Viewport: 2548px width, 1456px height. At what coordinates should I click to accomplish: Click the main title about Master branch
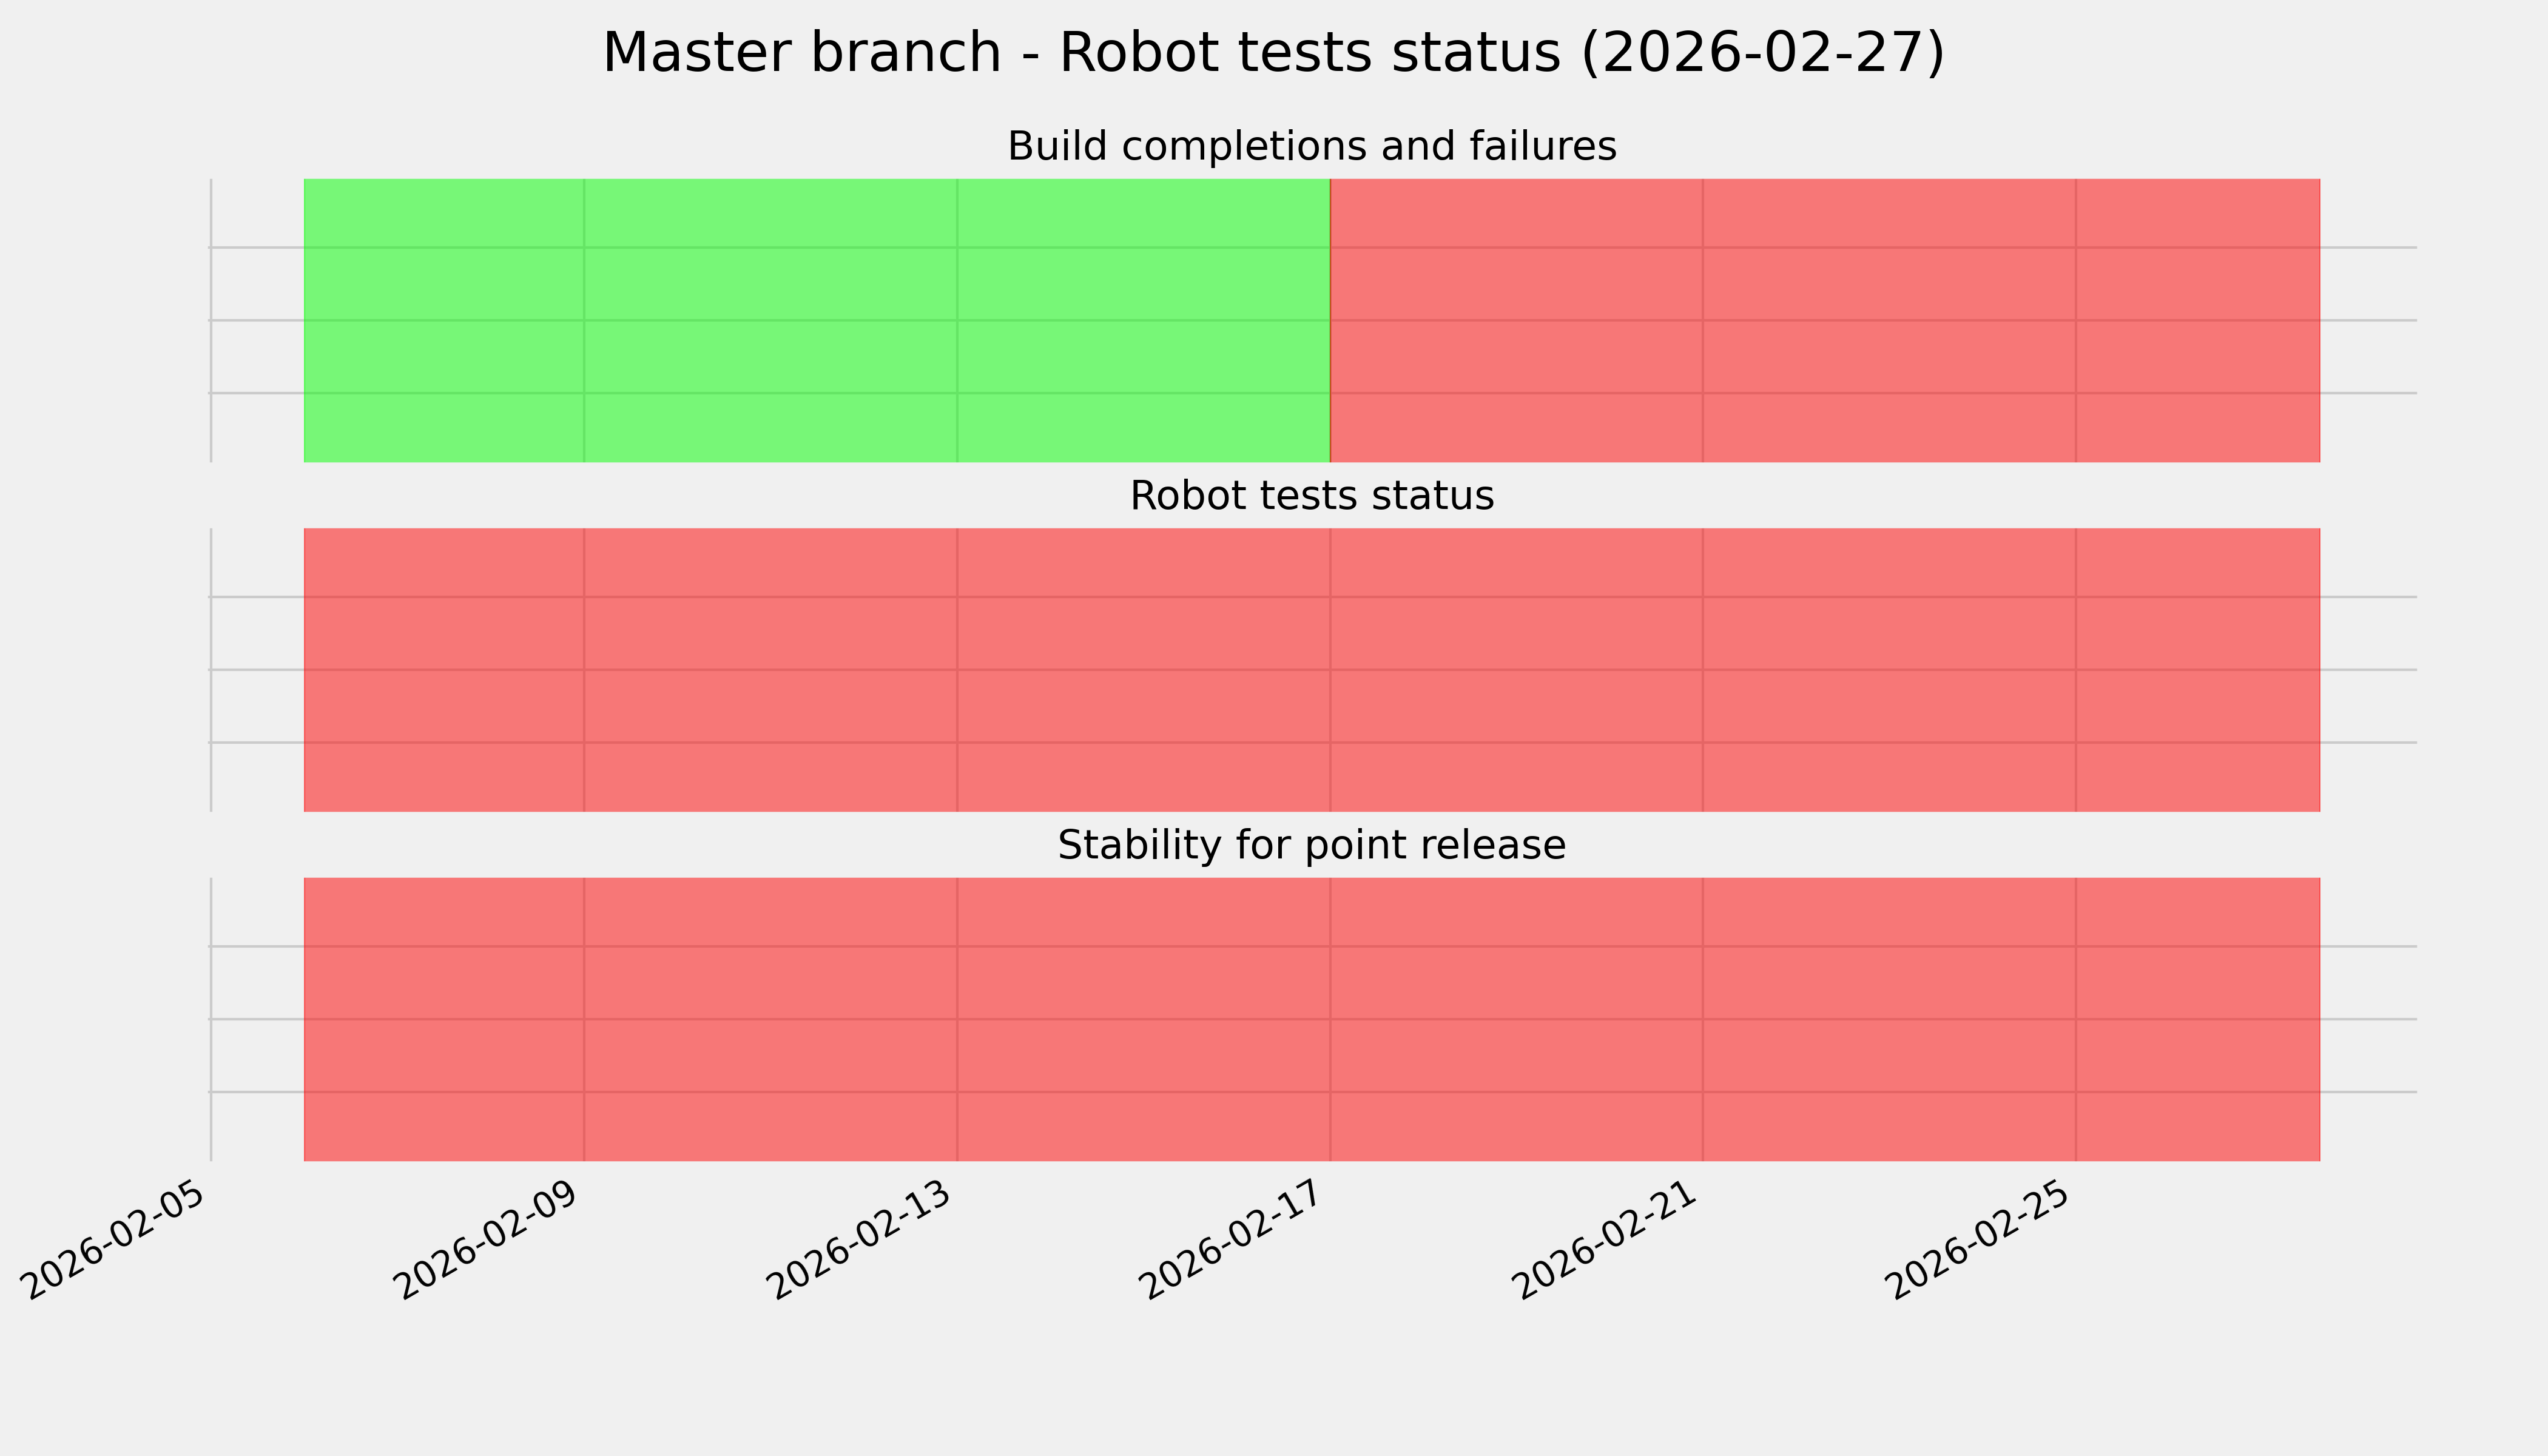tap(1273, 53)
